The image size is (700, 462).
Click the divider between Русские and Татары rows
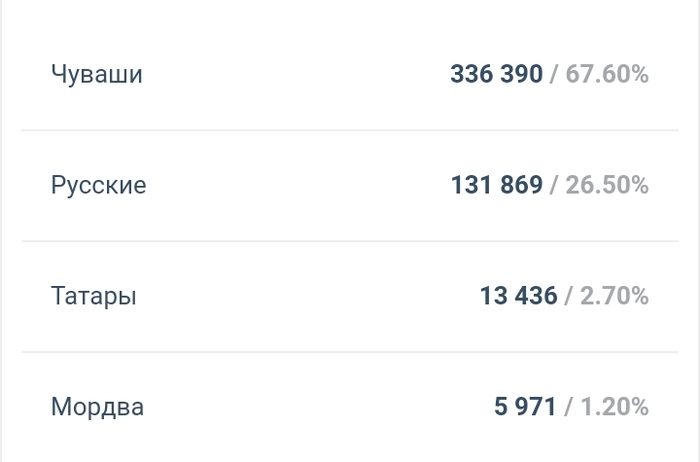[350, 241]
